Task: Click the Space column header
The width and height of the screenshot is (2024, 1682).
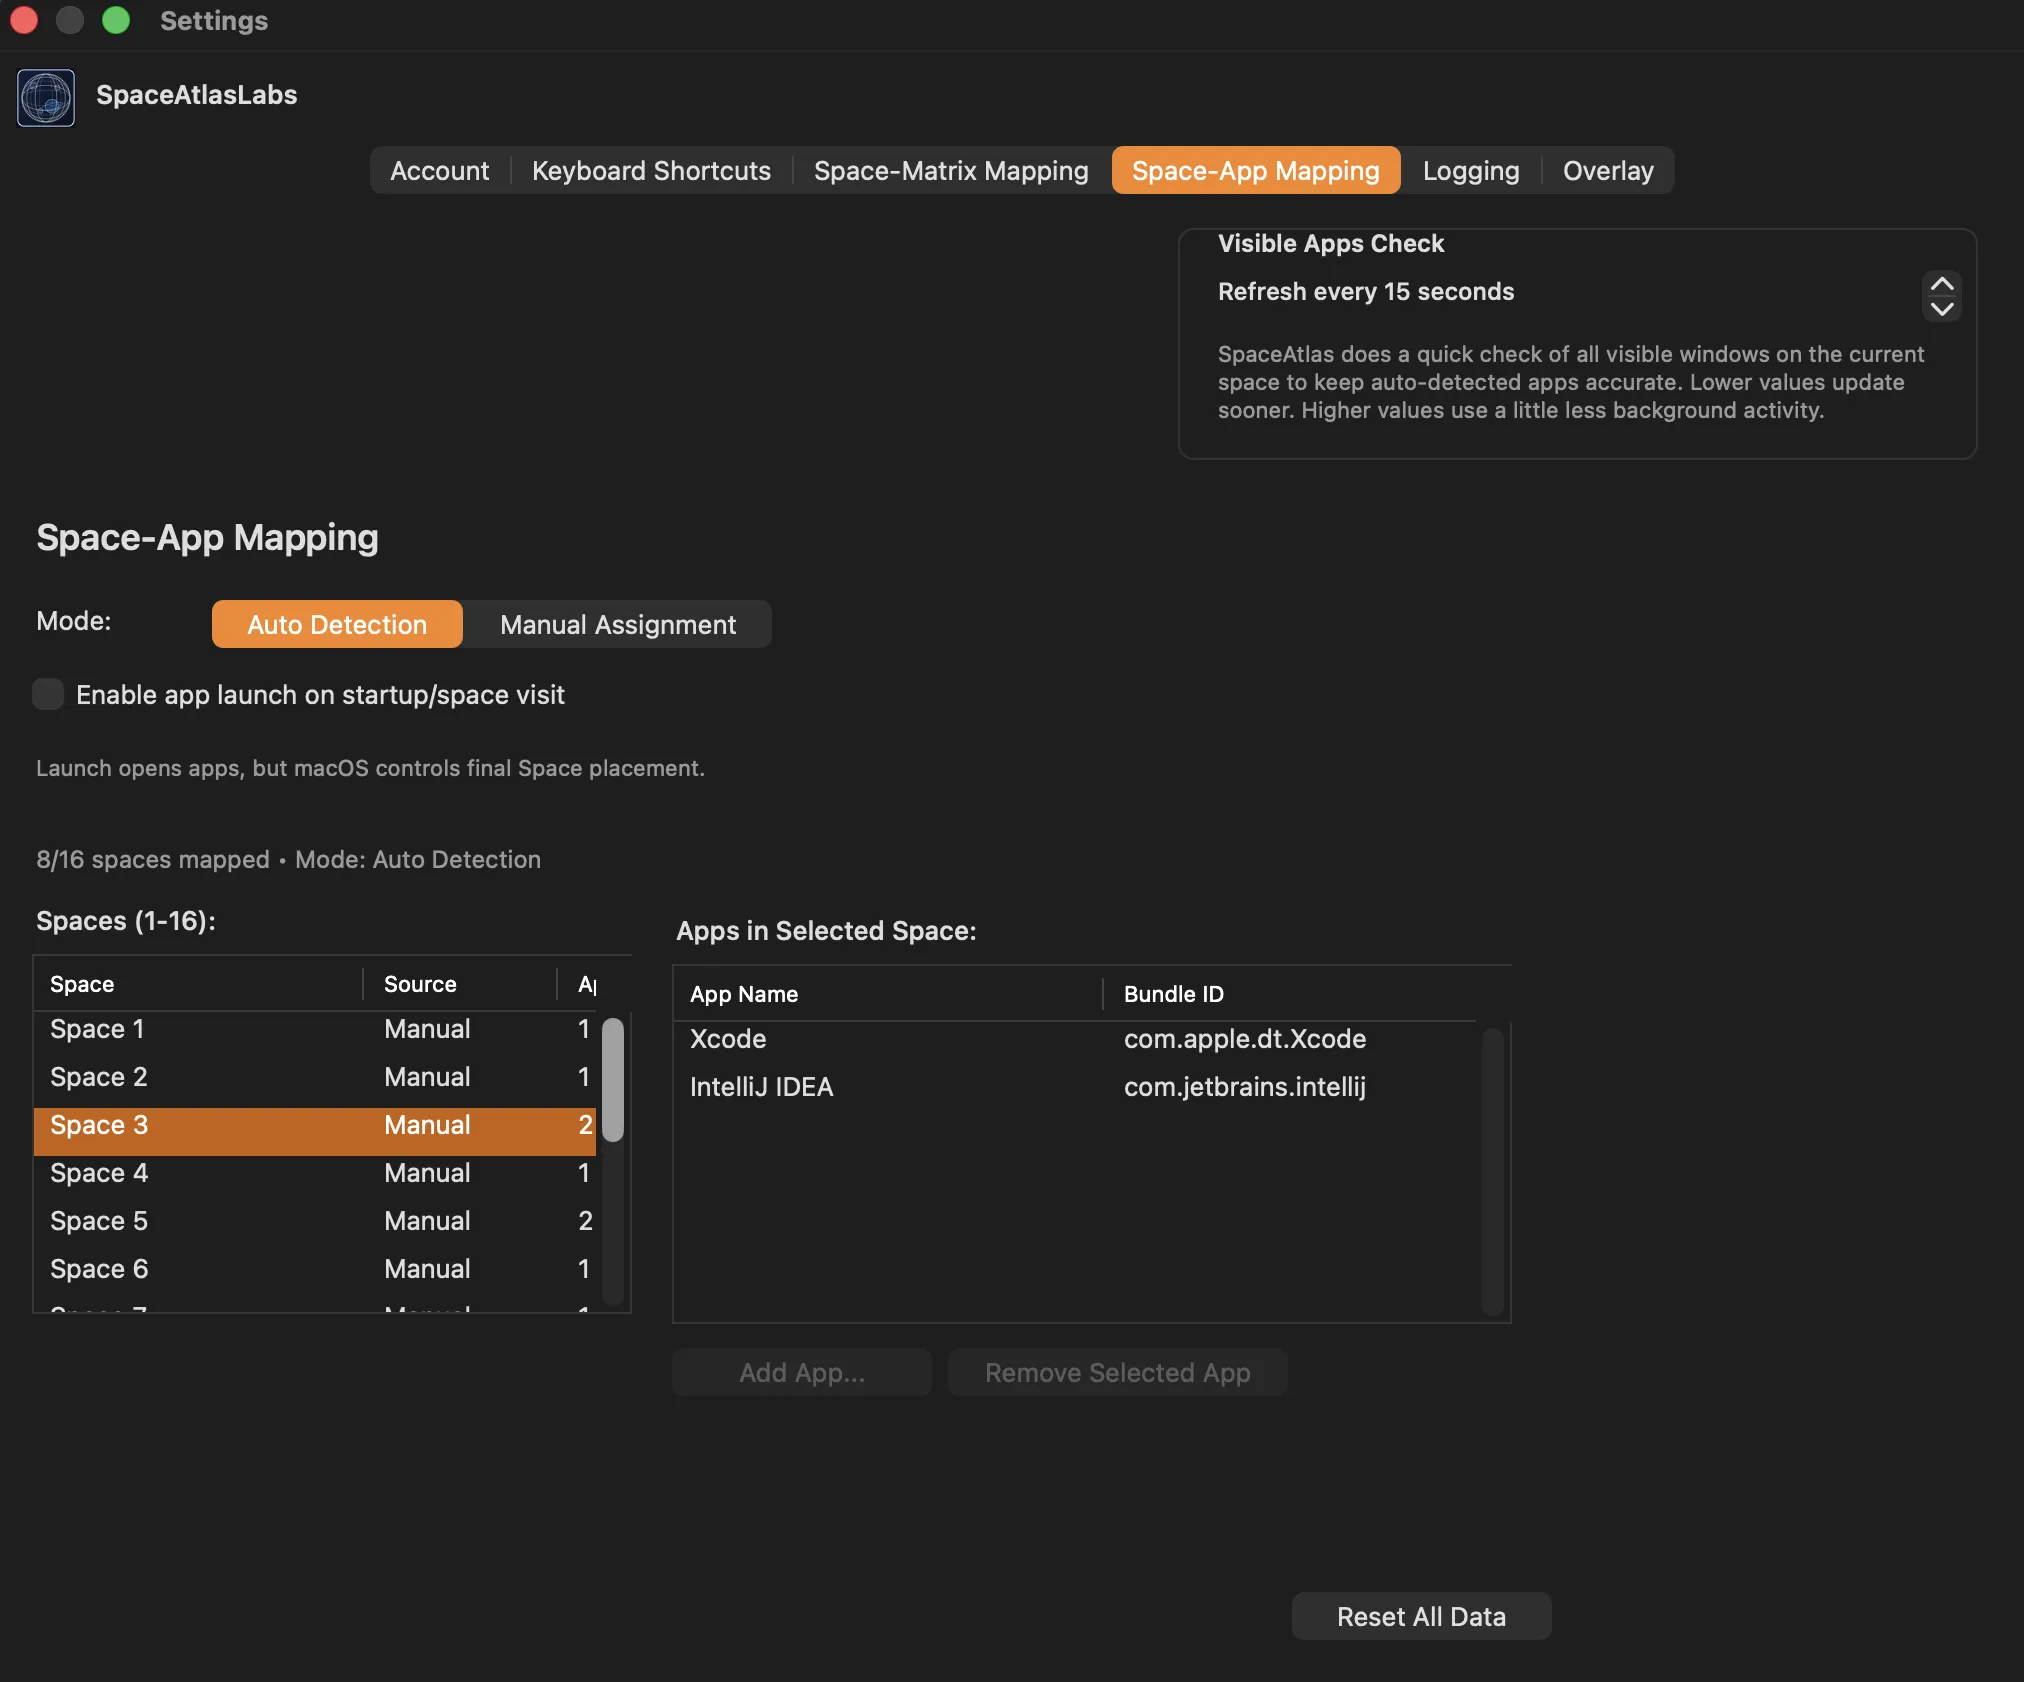Action: coord(82,983)
